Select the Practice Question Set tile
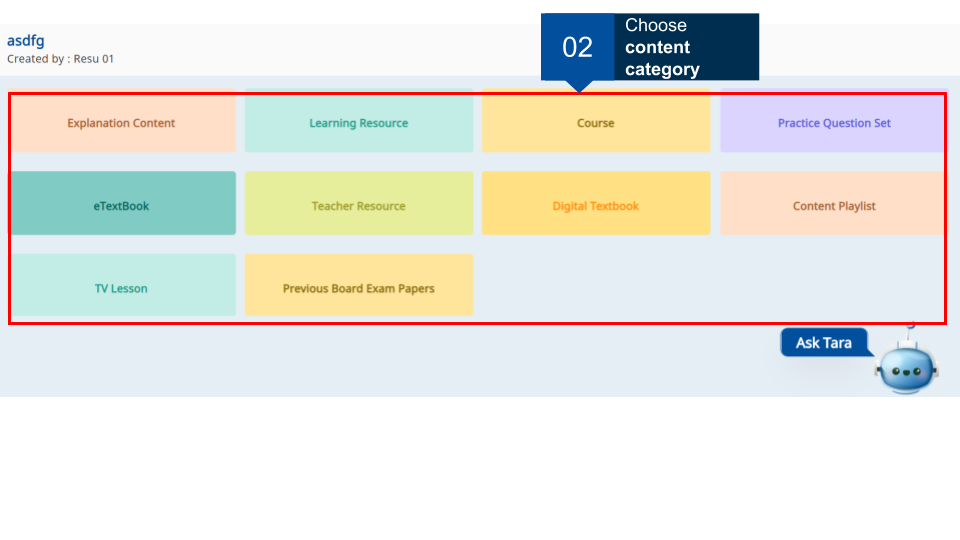 [833, 123]
